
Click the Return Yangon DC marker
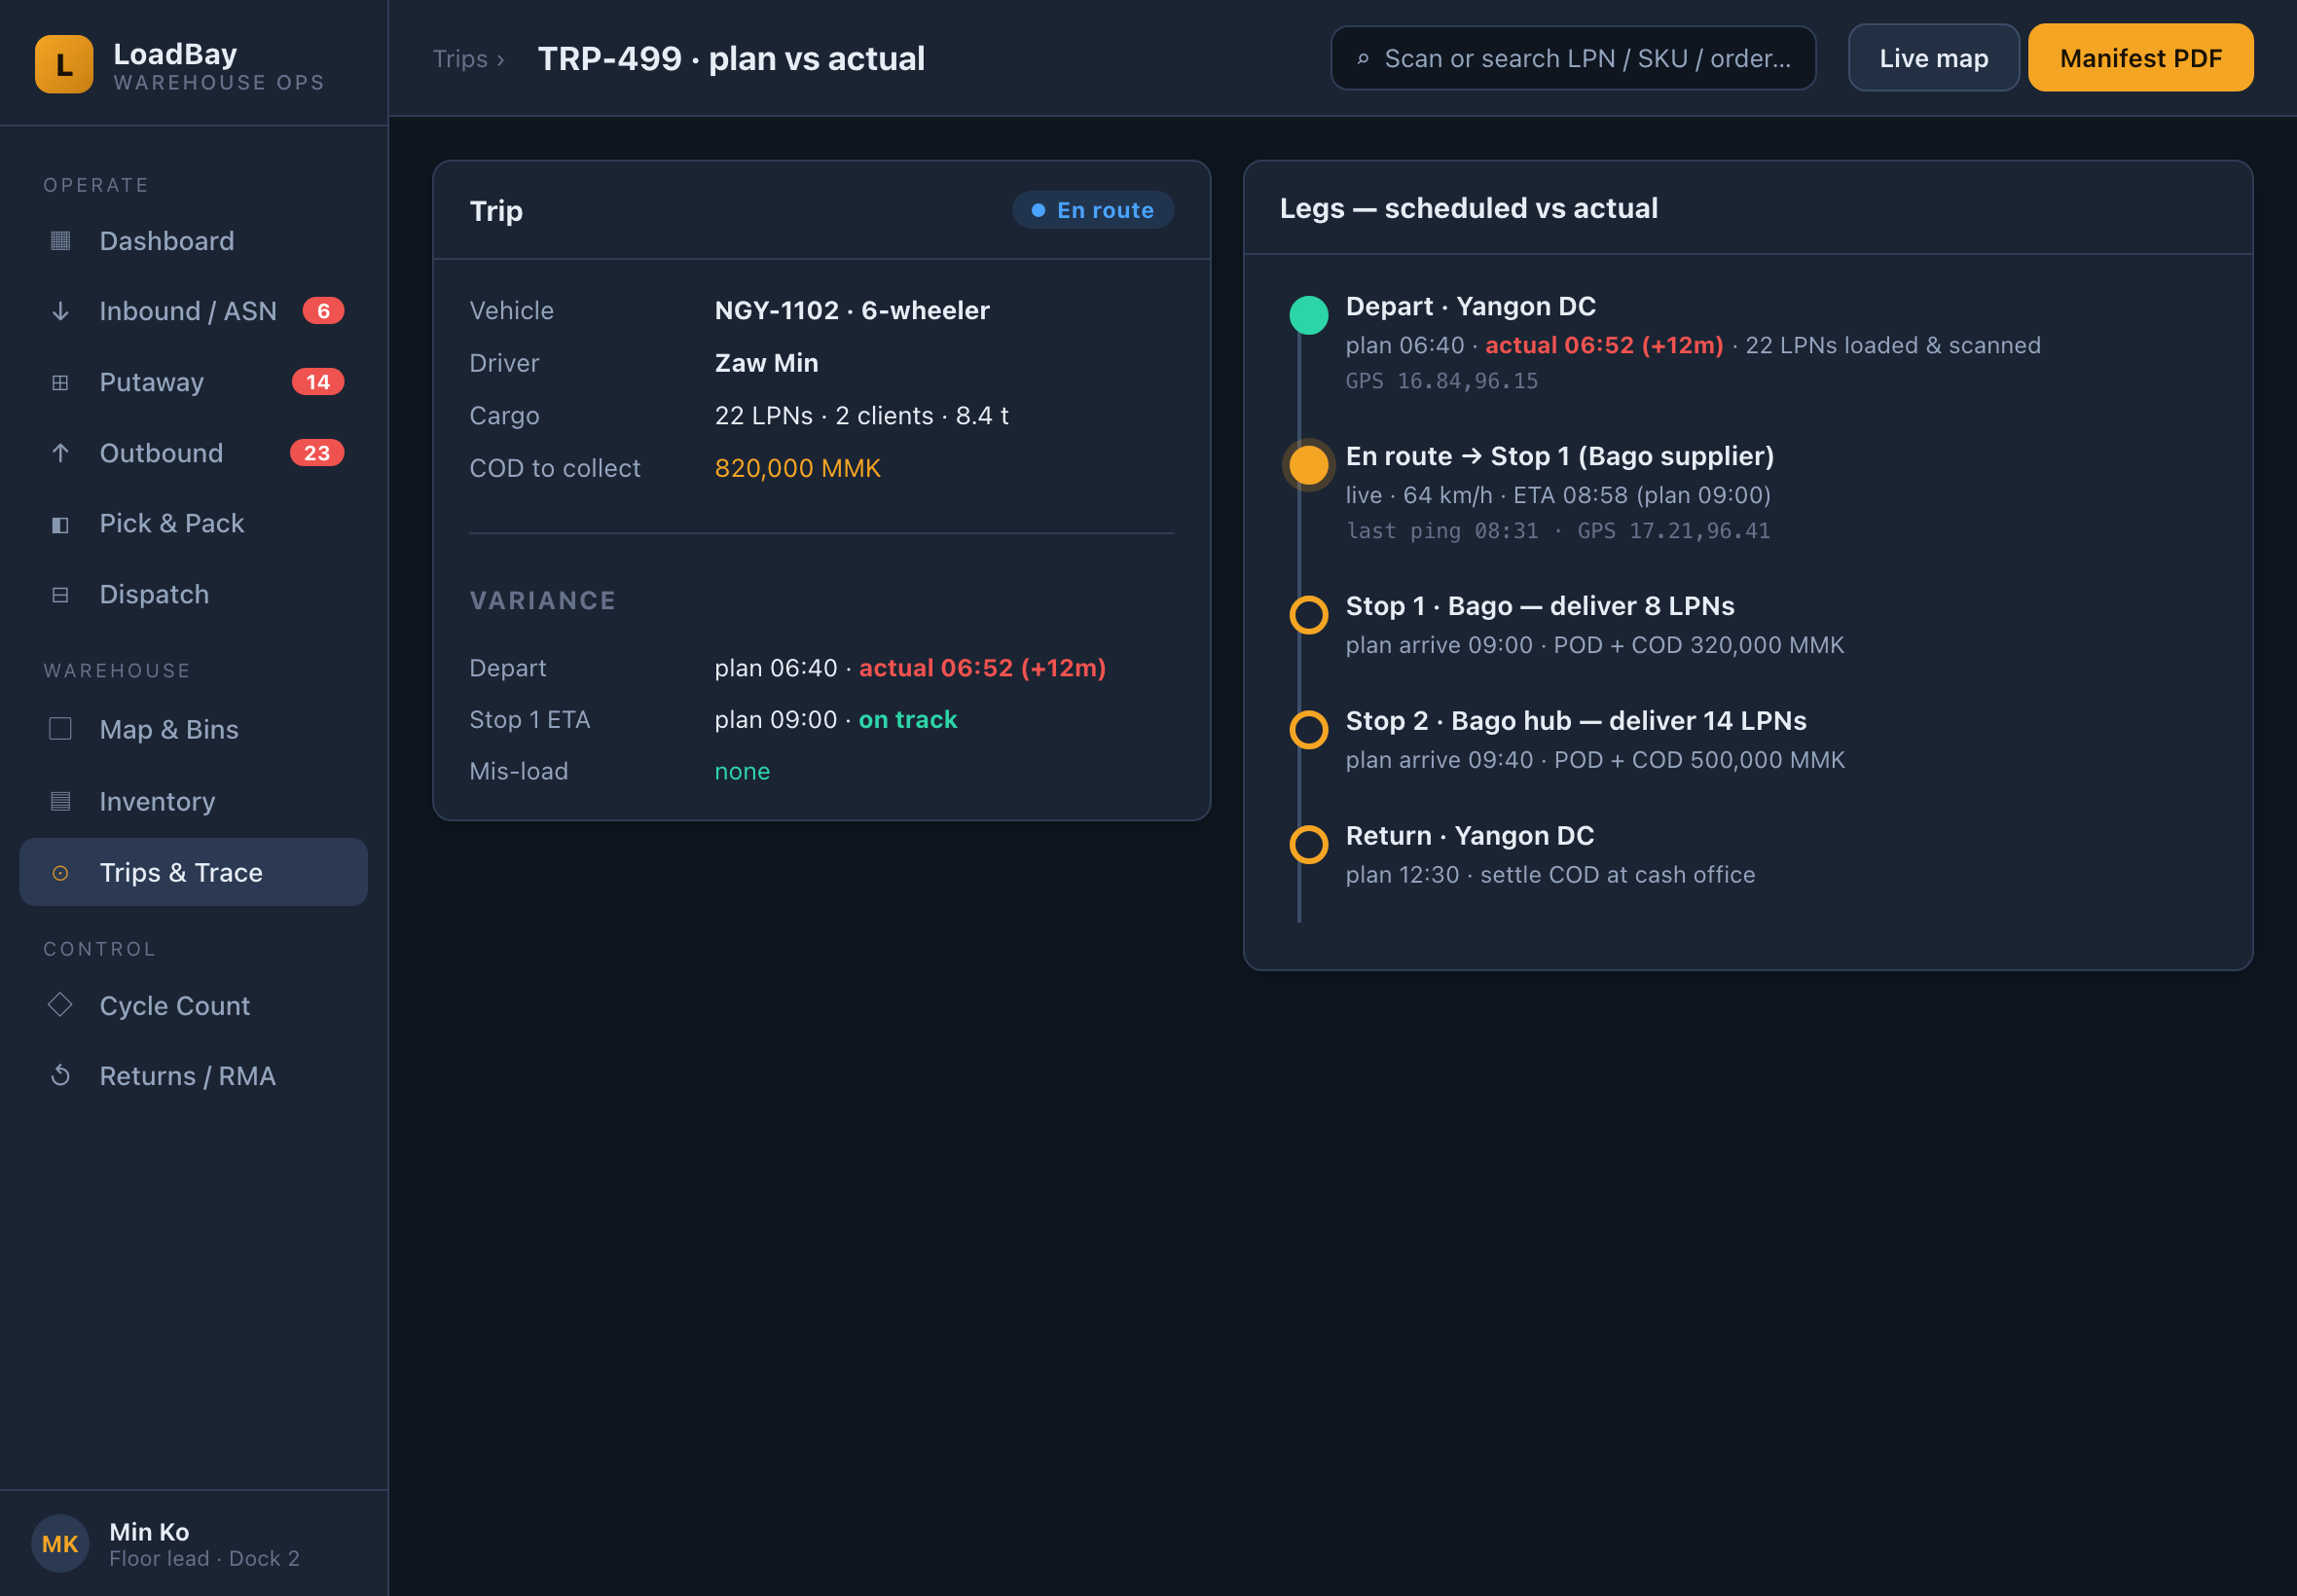tap(1308, 845)
